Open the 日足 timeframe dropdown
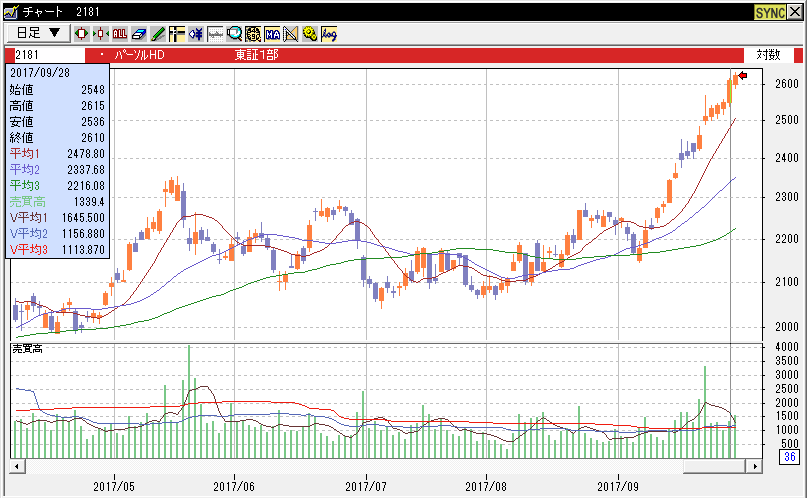The height and width of the screenshot is (498, 807). 37,33
